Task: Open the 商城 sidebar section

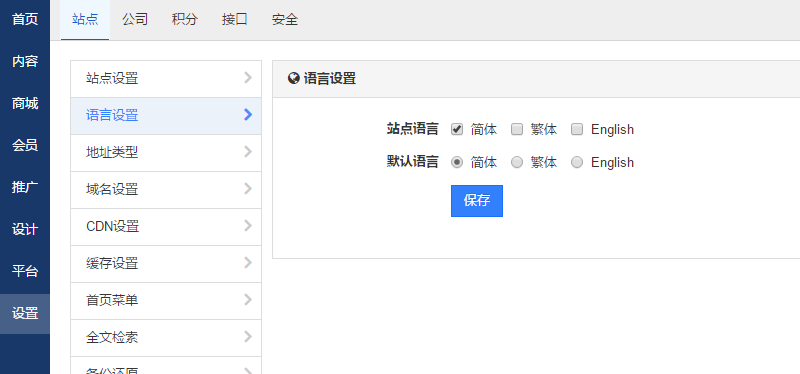Action: [25, 104]
